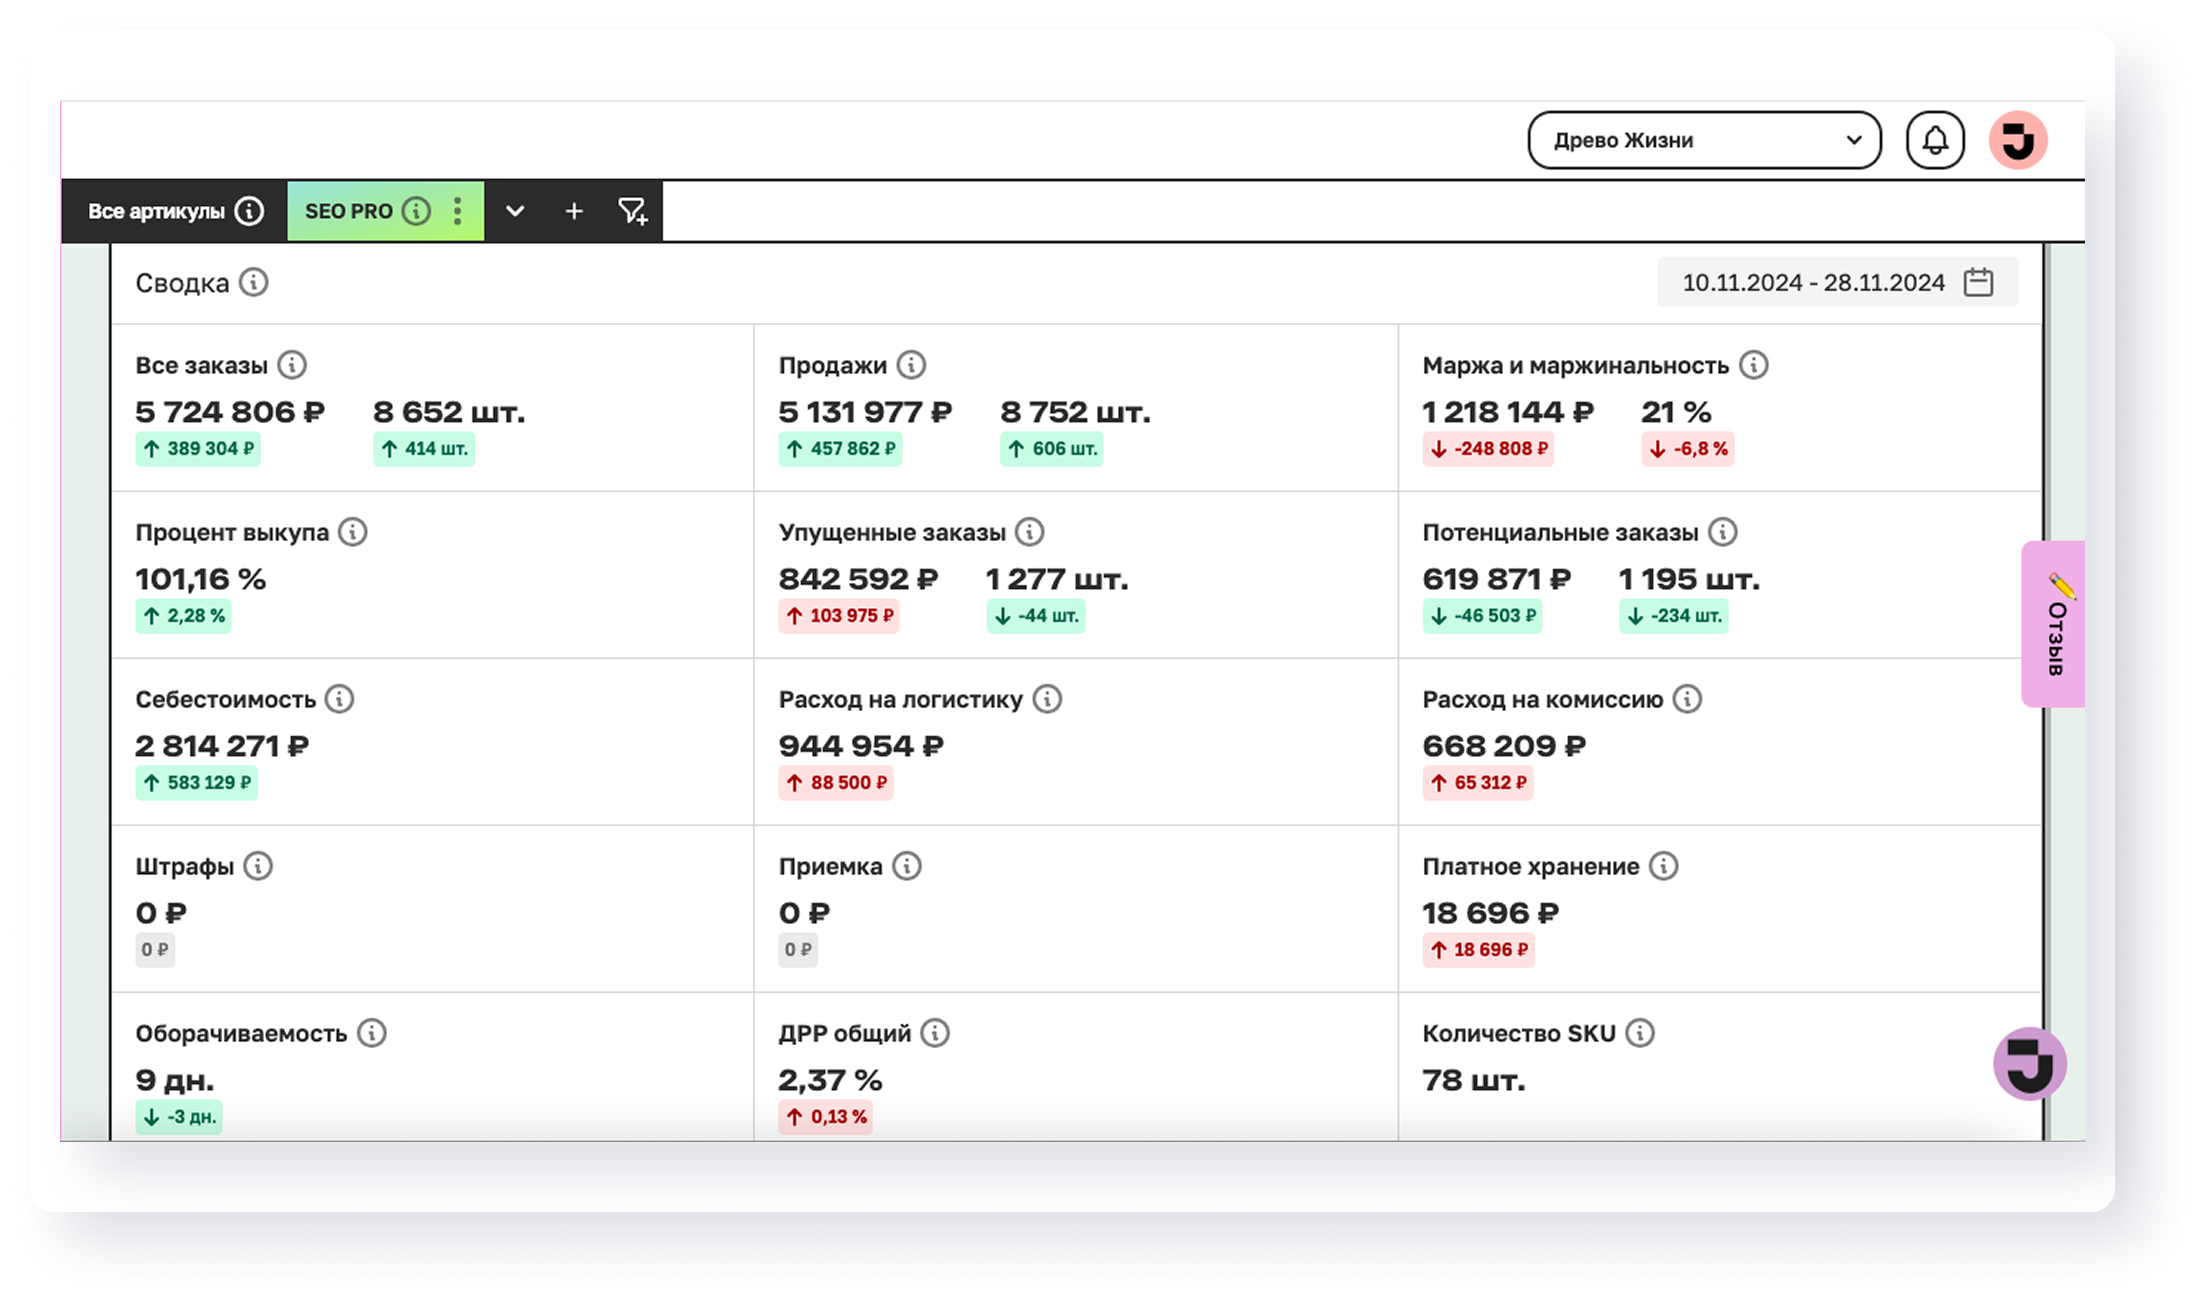This screenshot has height=1302, width=2205.
Task: Select the -3 дн. turnover change badge
Action: [x=179, y=1117]
